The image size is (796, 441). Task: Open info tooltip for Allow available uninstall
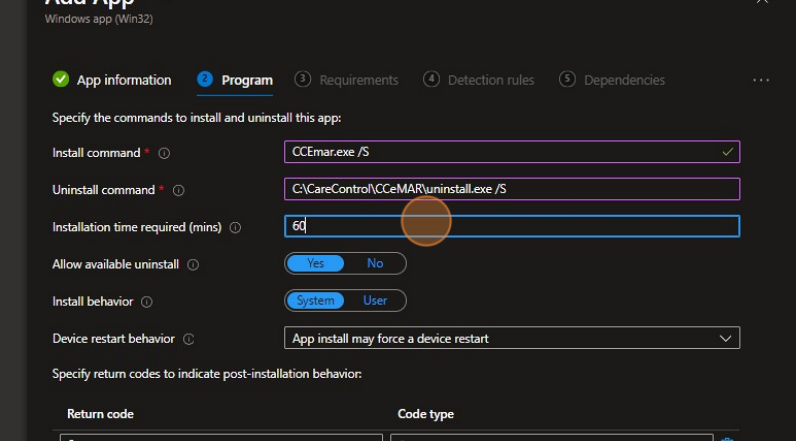coord(193,264)
